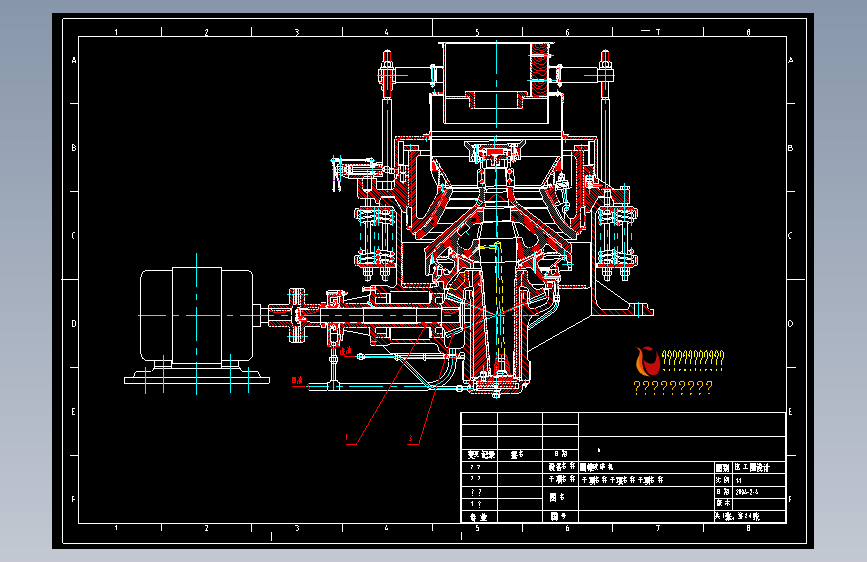
Task: Click zone letter F on the right border
Action: click(790, 499)
